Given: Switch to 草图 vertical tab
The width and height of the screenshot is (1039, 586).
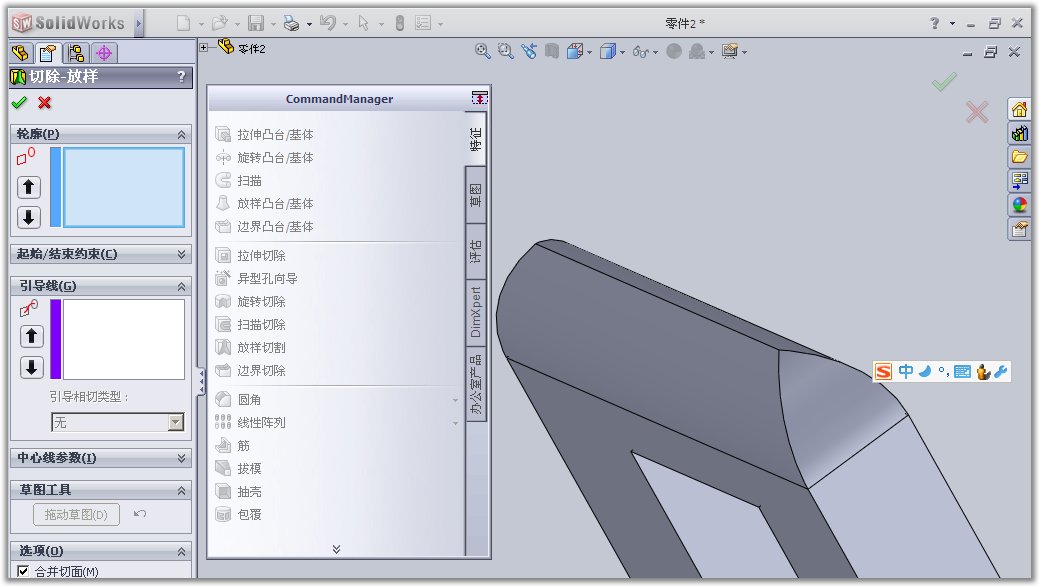Looking at the screenshot, I should click(476, 195).
